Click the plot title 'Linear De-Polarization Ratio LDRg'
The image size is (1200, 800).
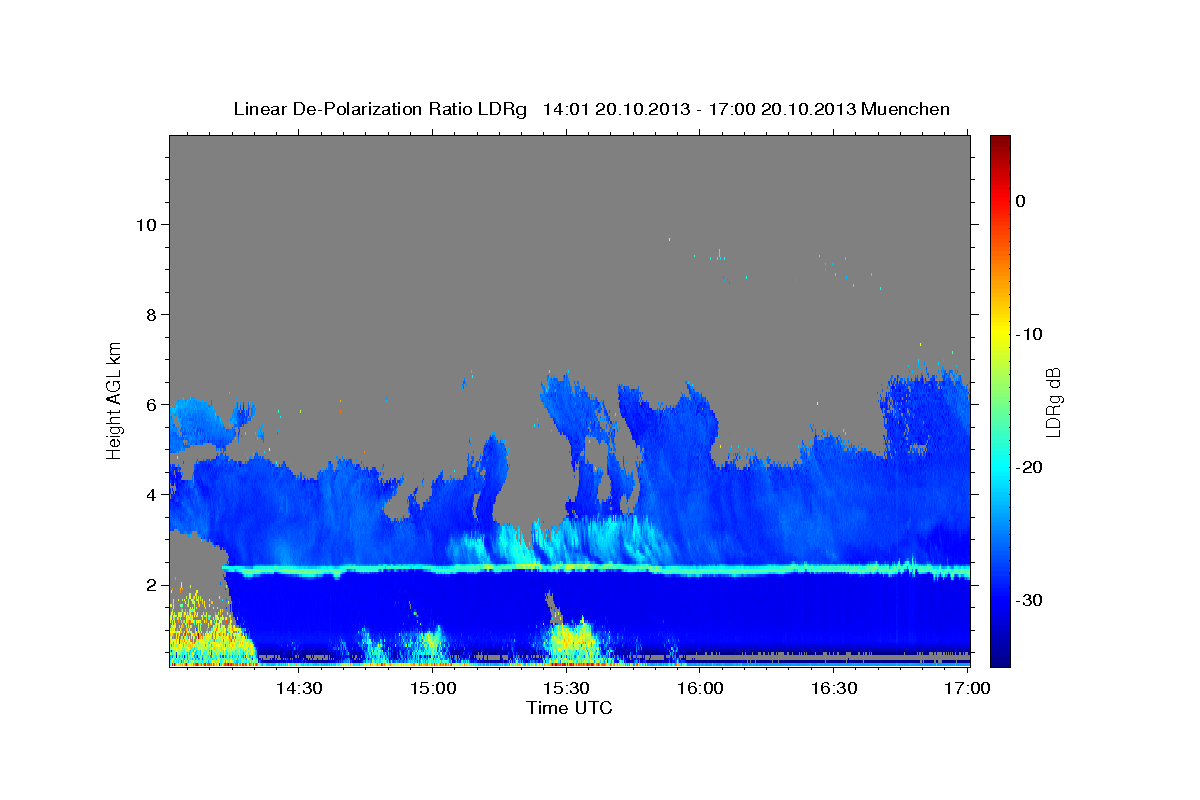379,109
